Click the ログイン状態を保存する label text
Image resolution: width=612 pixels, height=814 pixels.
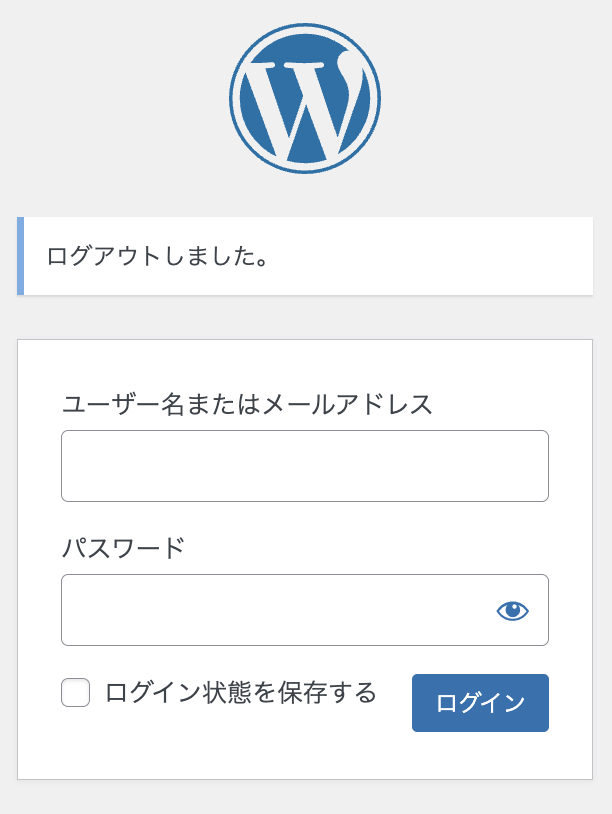tap(240, 692)
